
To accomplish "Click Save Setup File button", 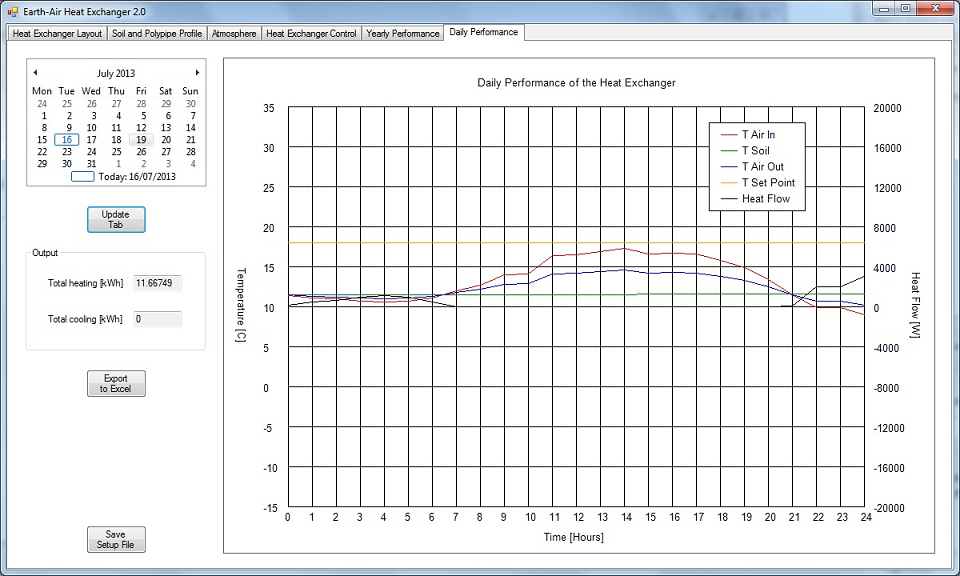I will [x=116, y=540].
